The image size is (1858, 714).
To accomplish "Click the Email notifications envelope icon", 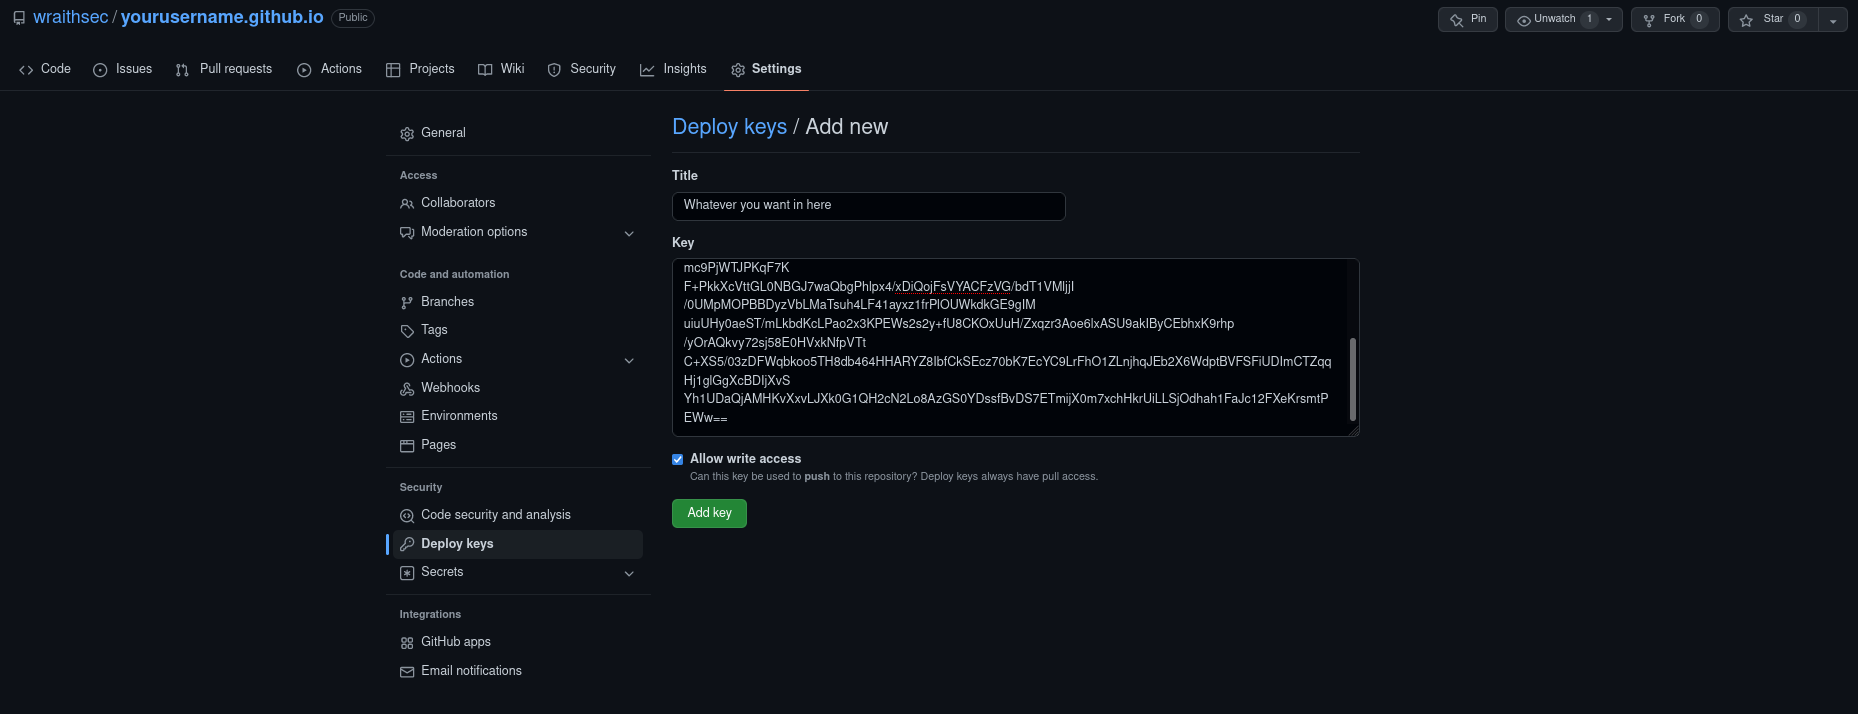I will (x=407, y=672).
